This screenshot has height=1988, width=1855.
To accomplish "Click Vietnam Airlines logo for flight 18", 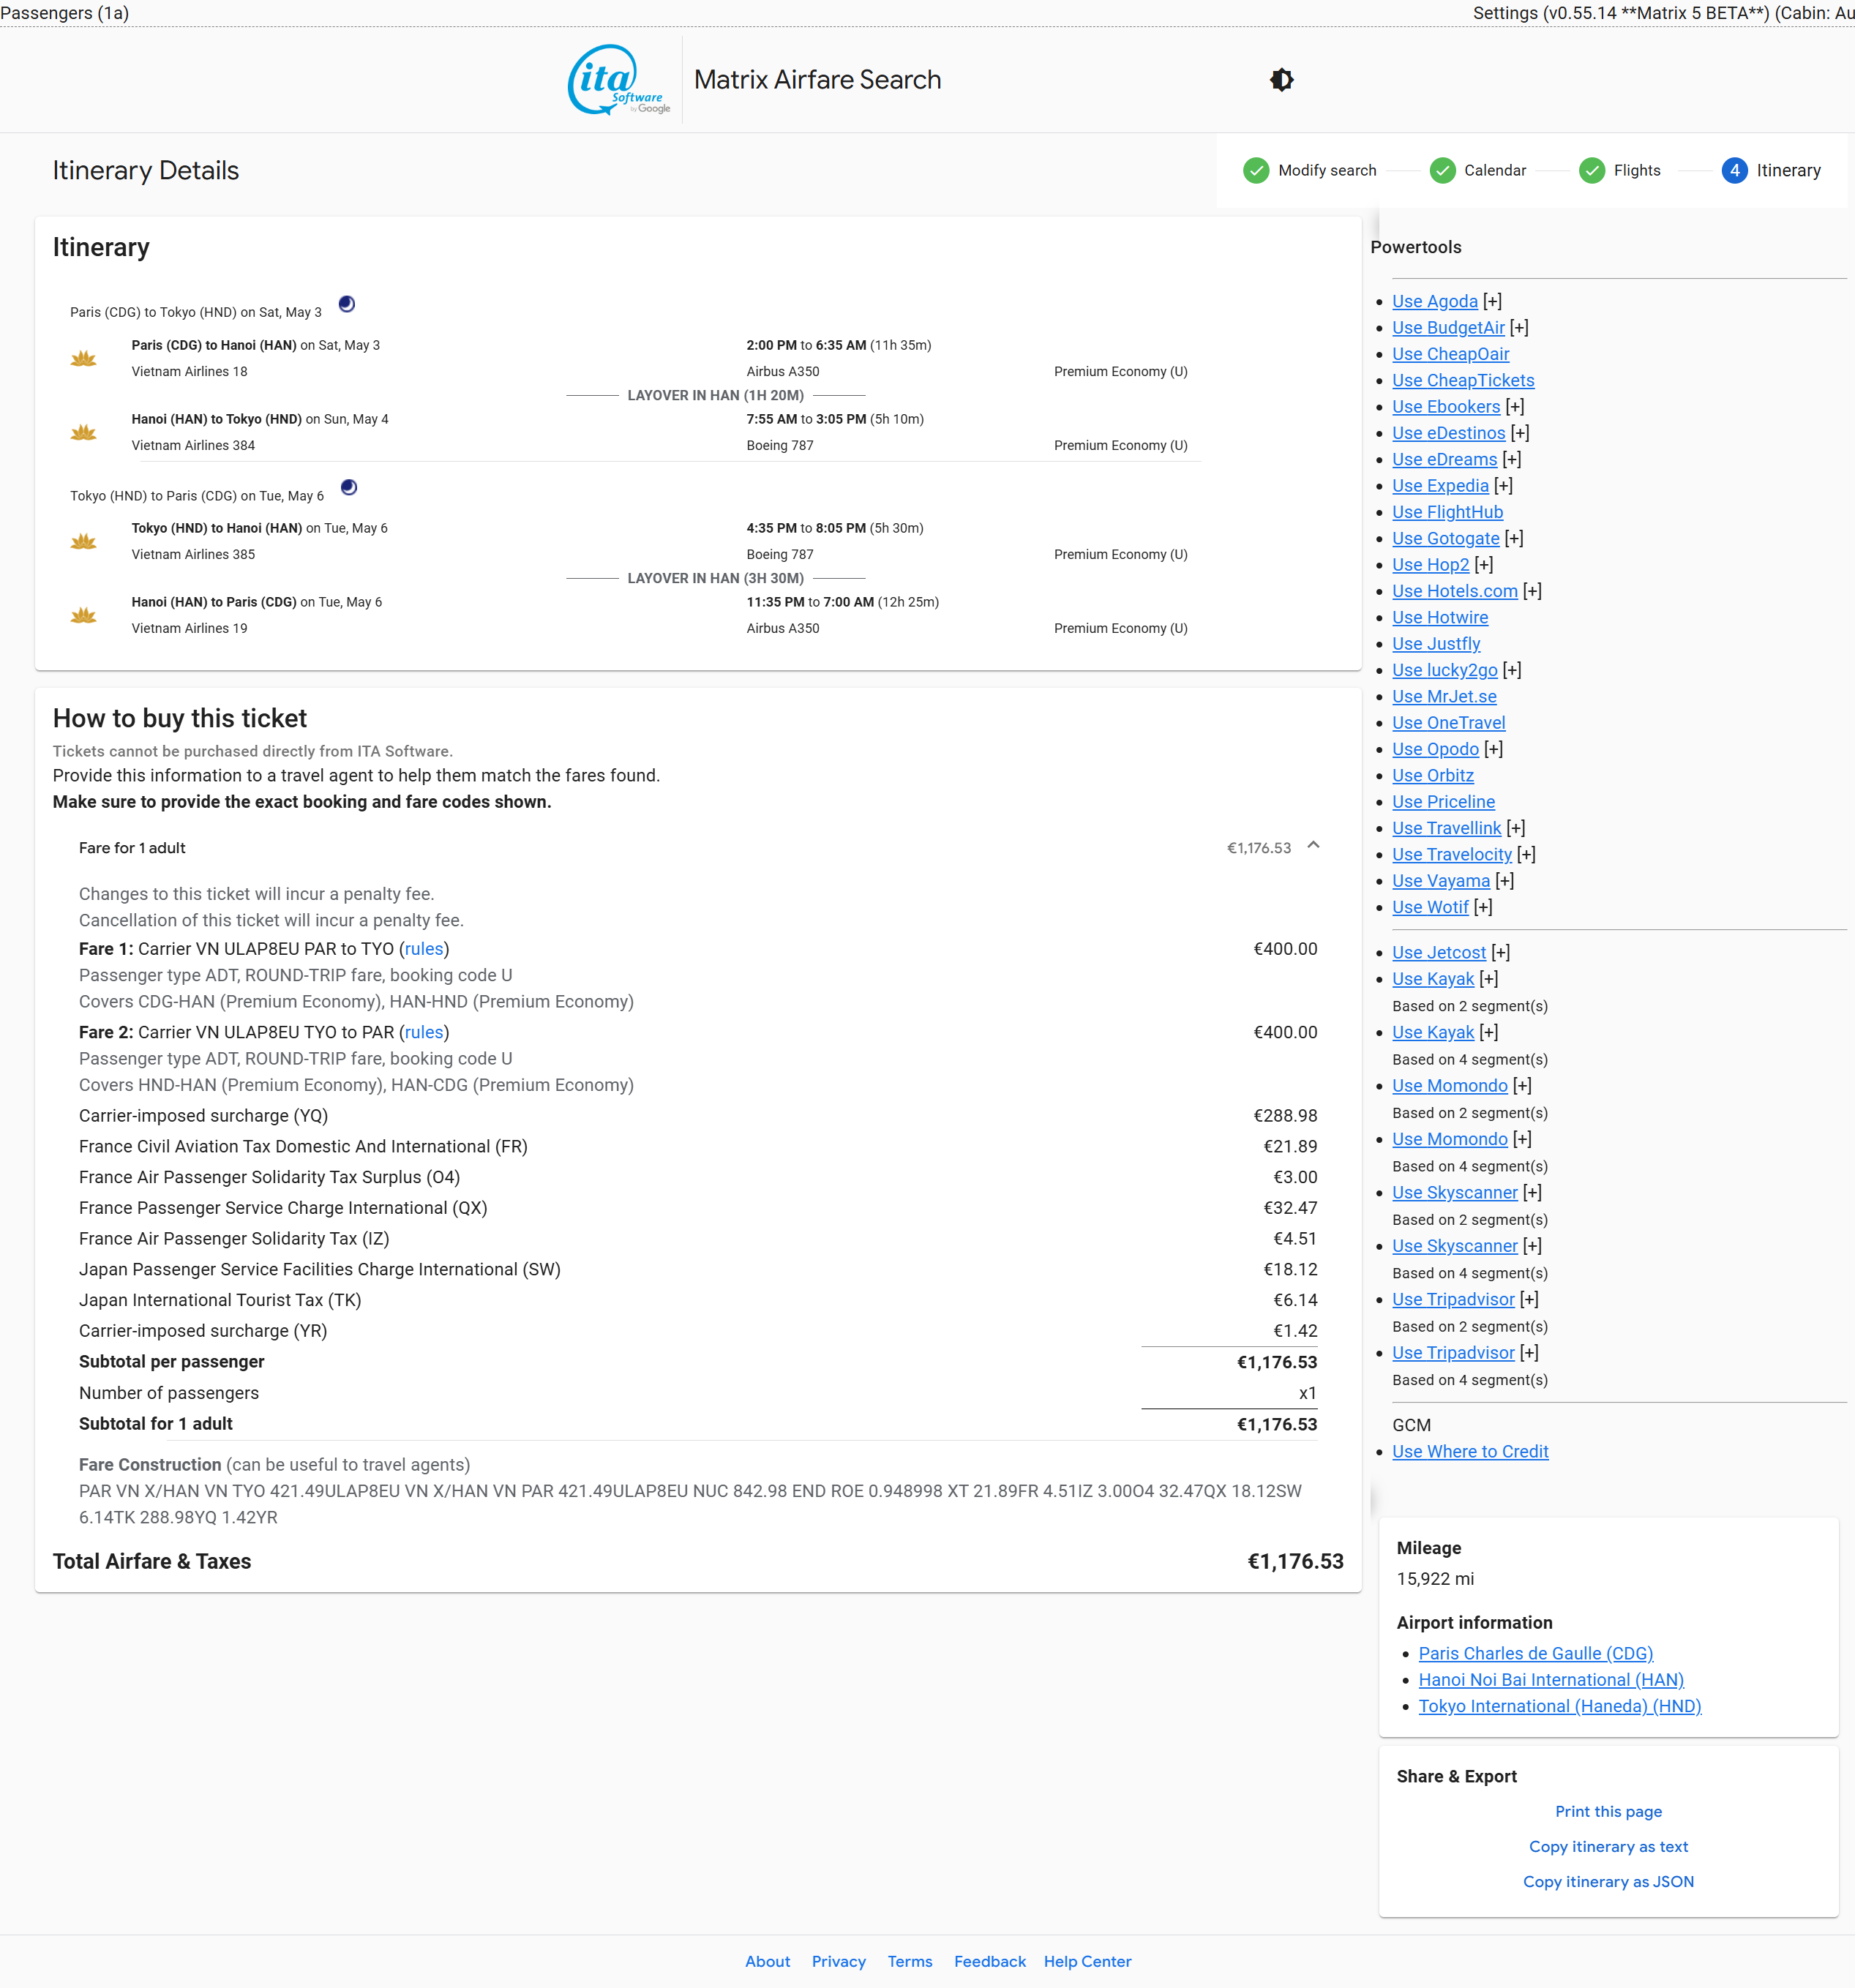I will pyautogui.click(x=84, y=358).
